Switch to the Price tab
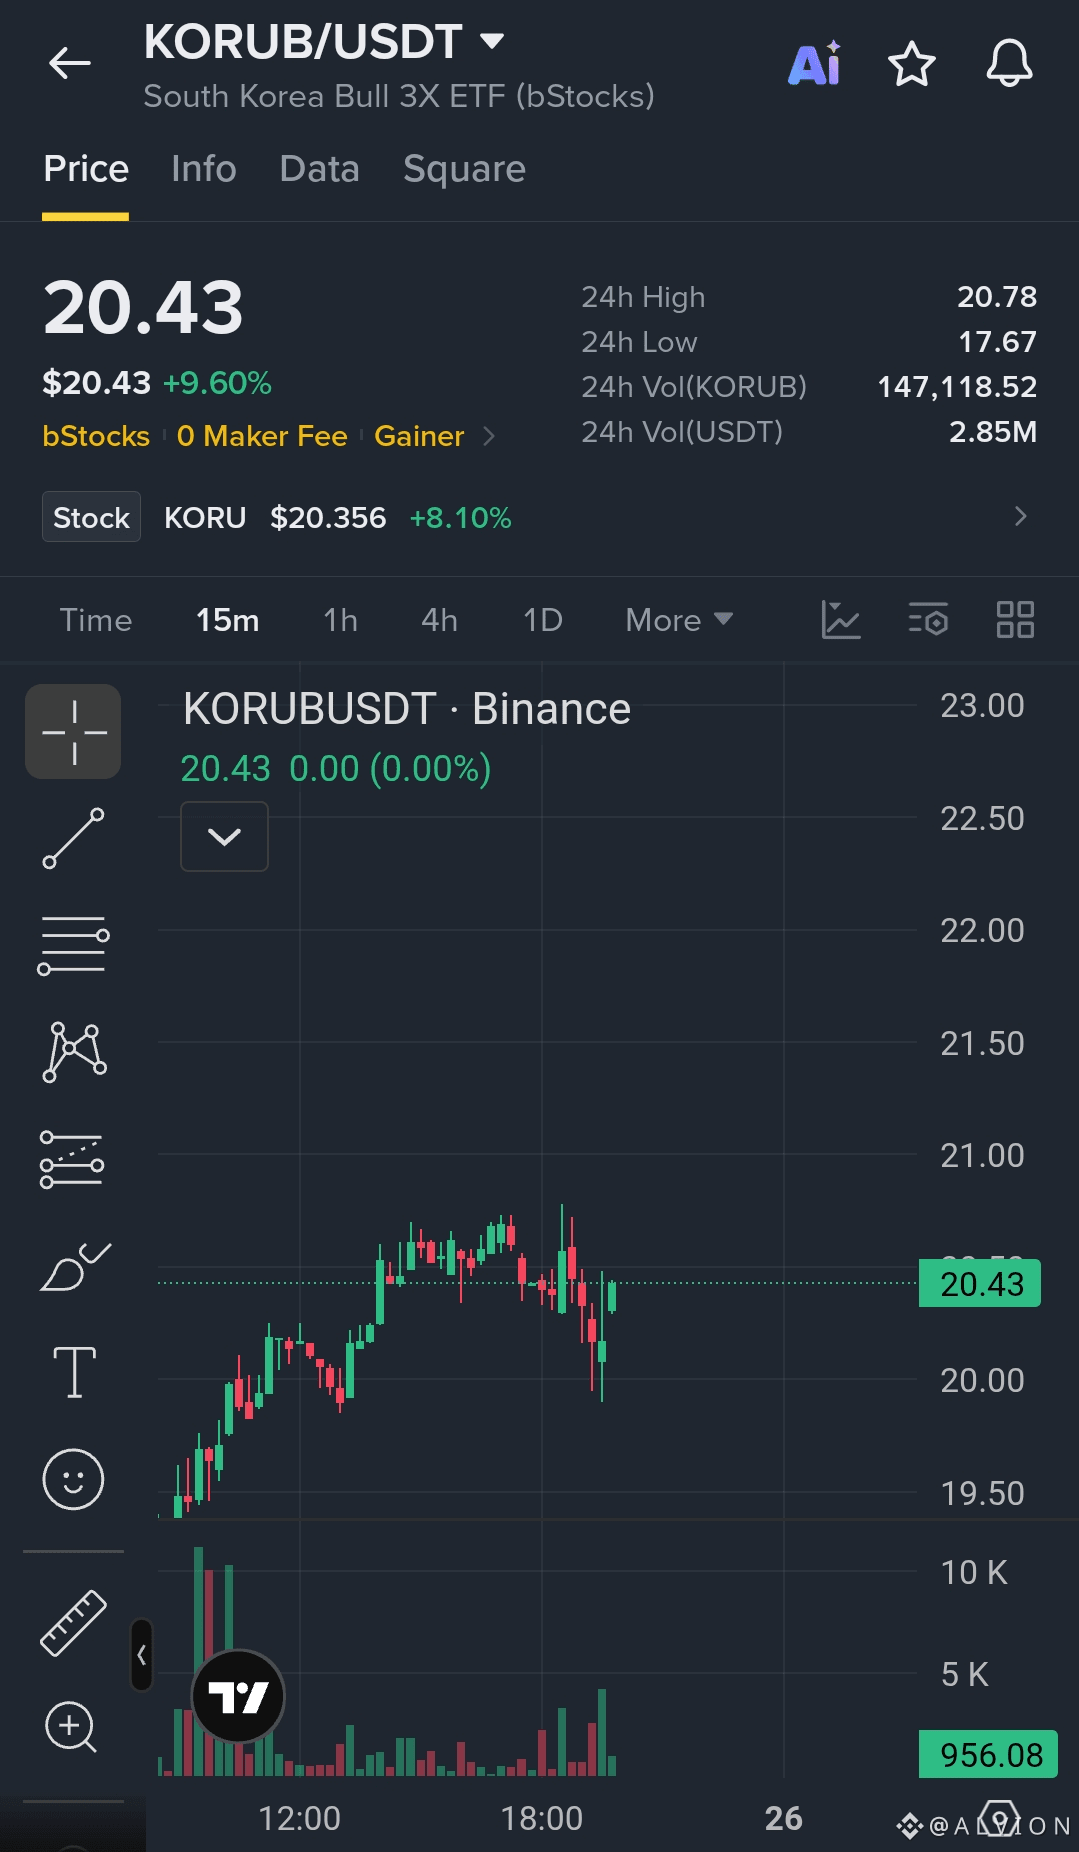 pyautogui.click(x=86, y=169)
